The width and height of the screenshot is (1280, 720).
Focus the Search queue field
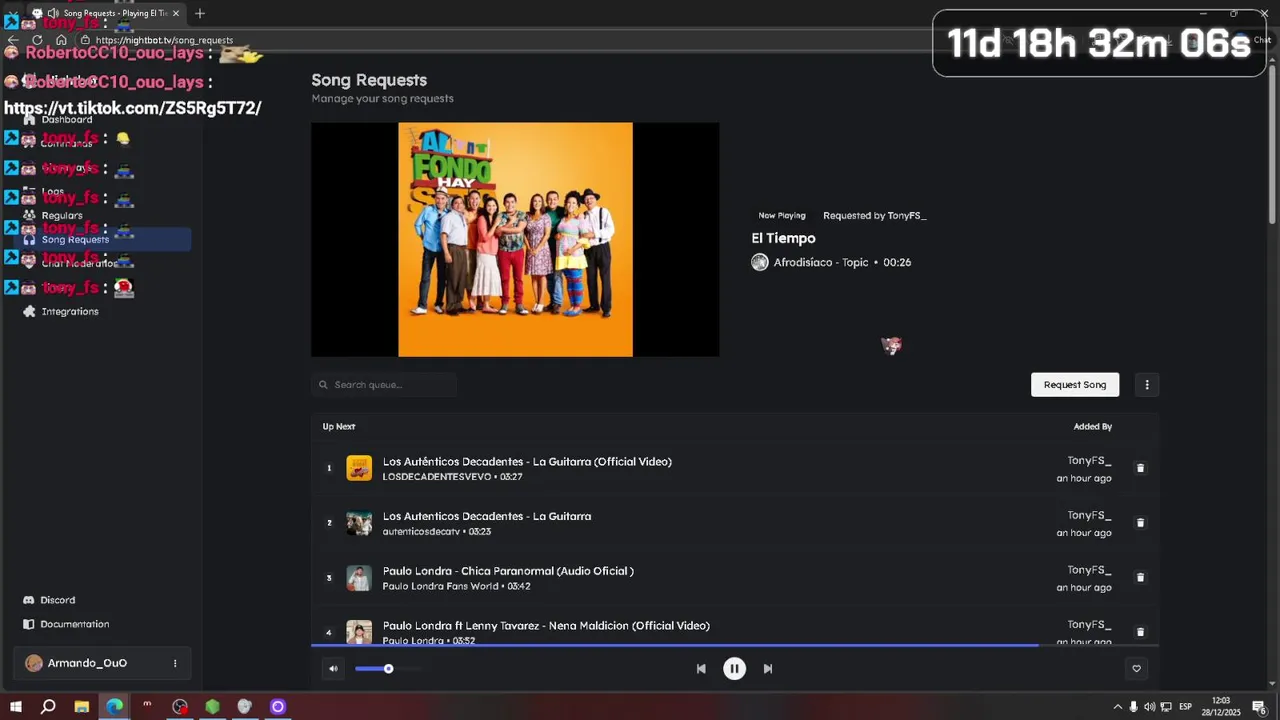pos(384,385)
